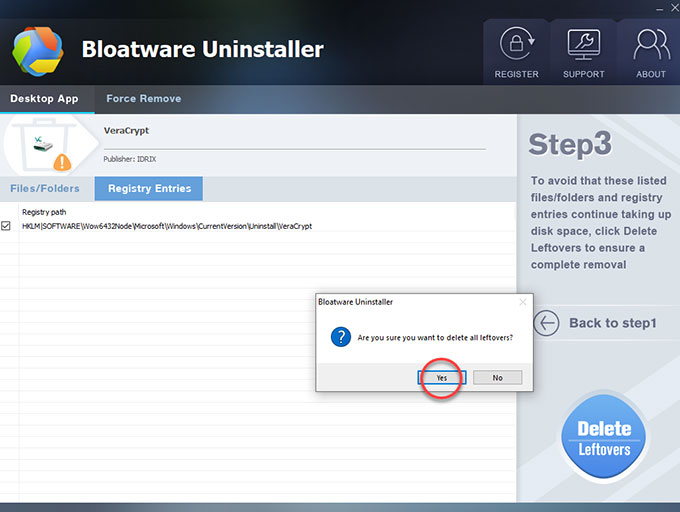The width and height of the screenshot is (680, 512).
Task: Go Back to step1 link
Action: pos(613,323)
